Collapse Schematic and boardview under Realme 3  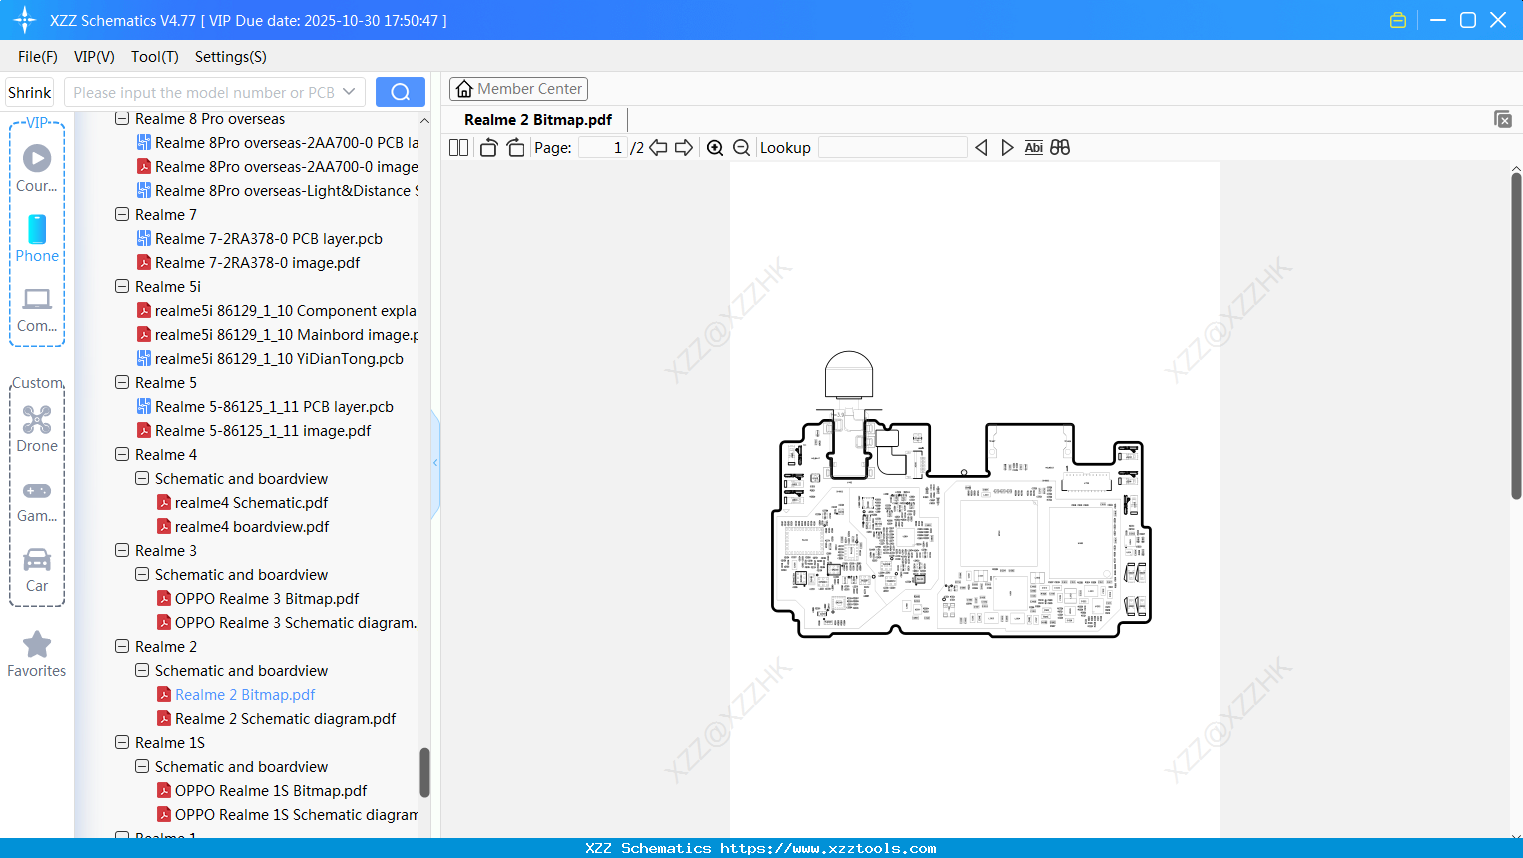tap(142, 575)
